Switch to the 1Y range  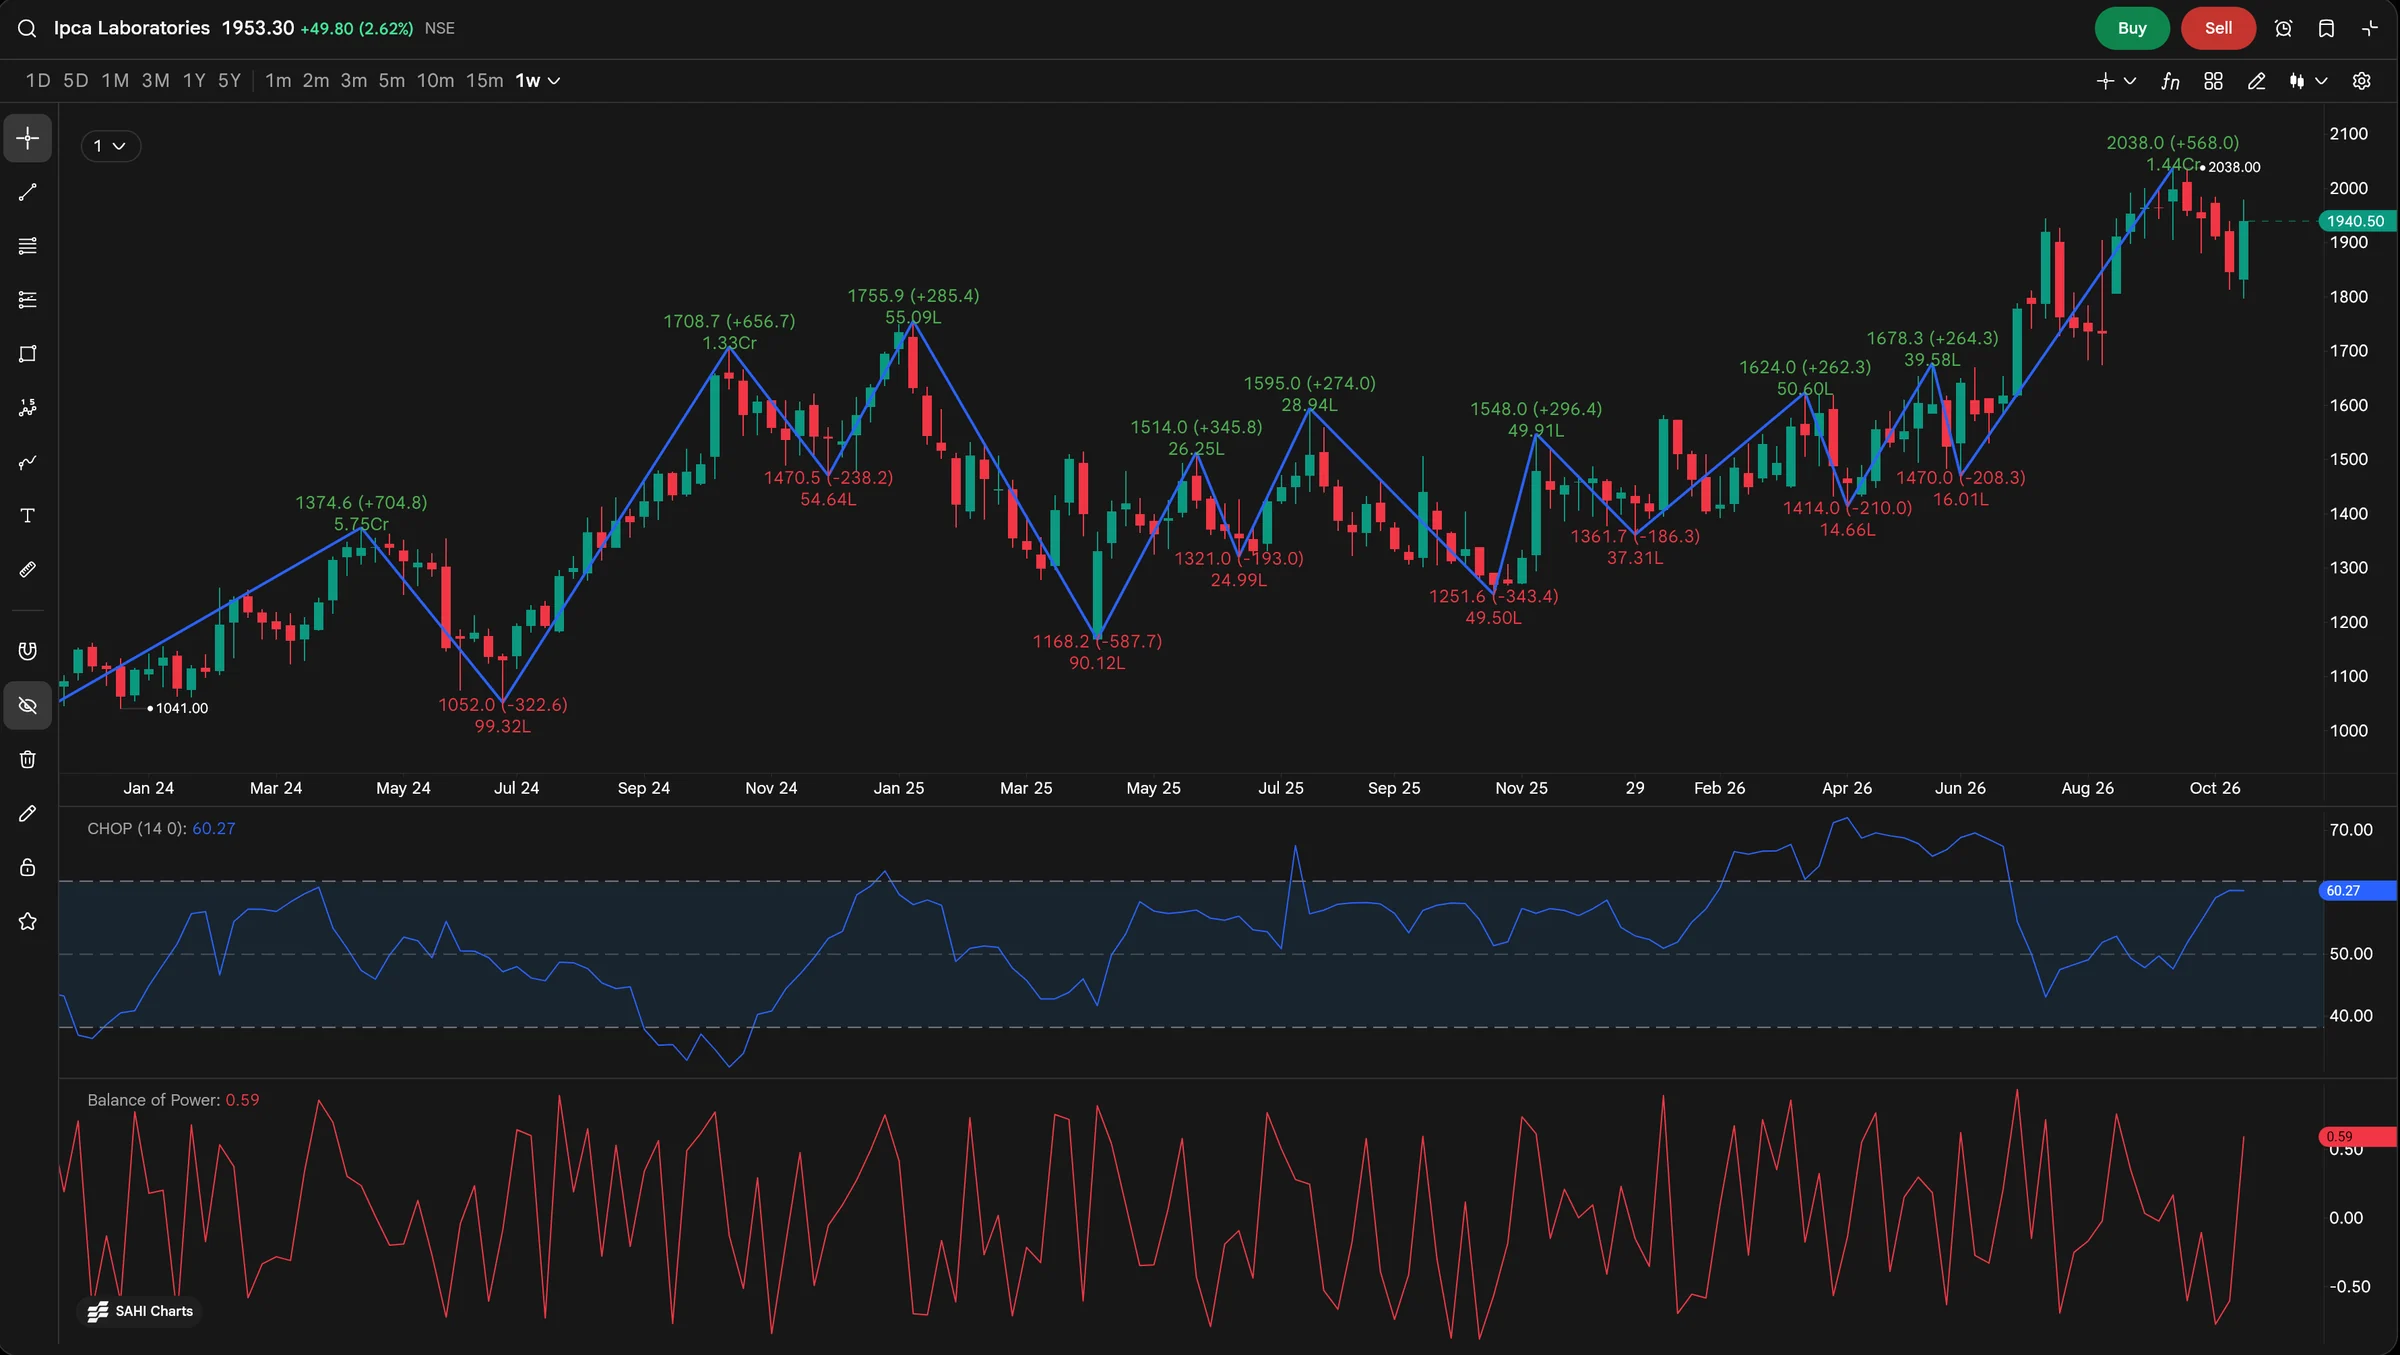coord(194,81)
